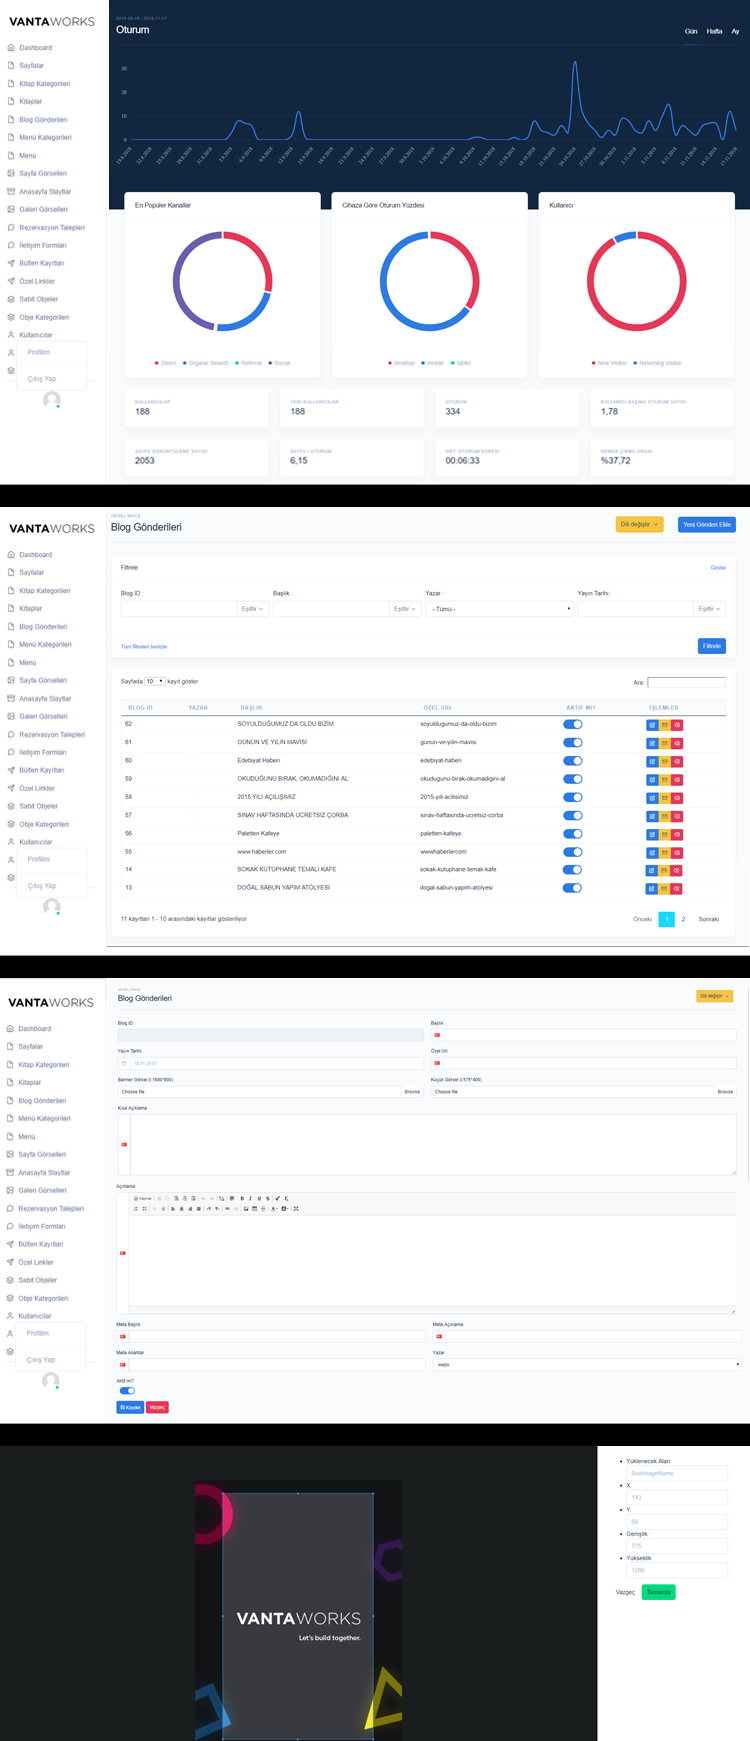Screen dimensions: 750x1741
Task: Click the red delete icon for blog 13
Action: pyautogui.click(x=677, y=889)
